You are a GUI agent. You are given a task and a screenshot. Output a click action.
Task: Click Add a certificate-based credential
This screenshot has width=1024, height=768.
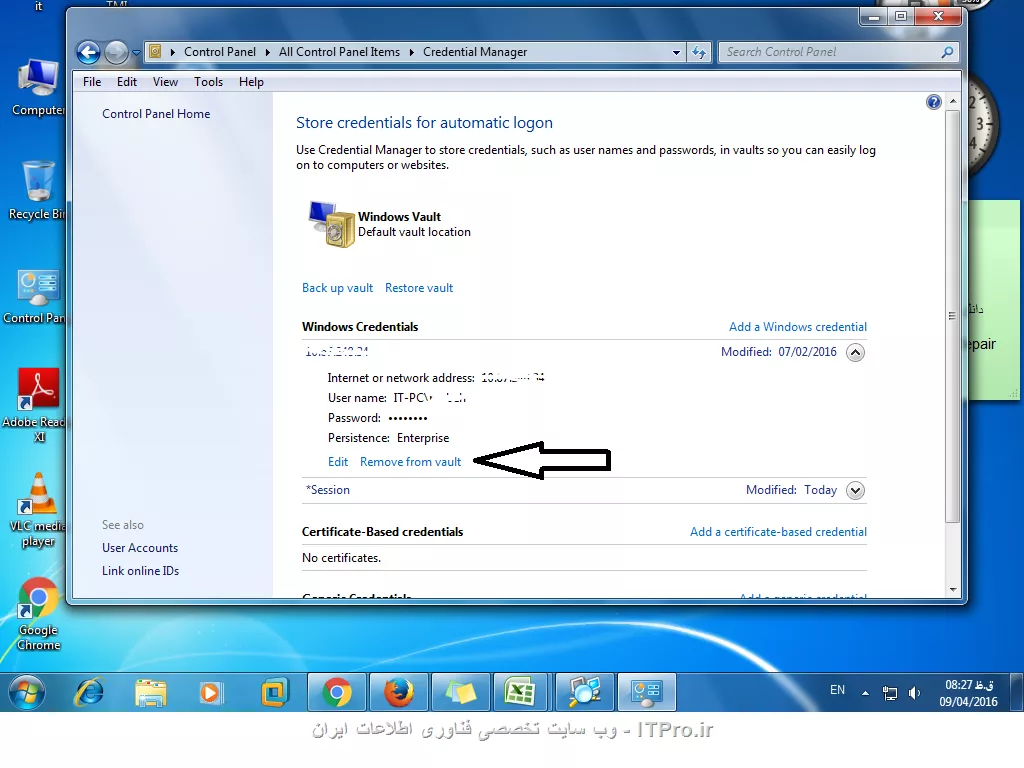[x=778, y=532]
